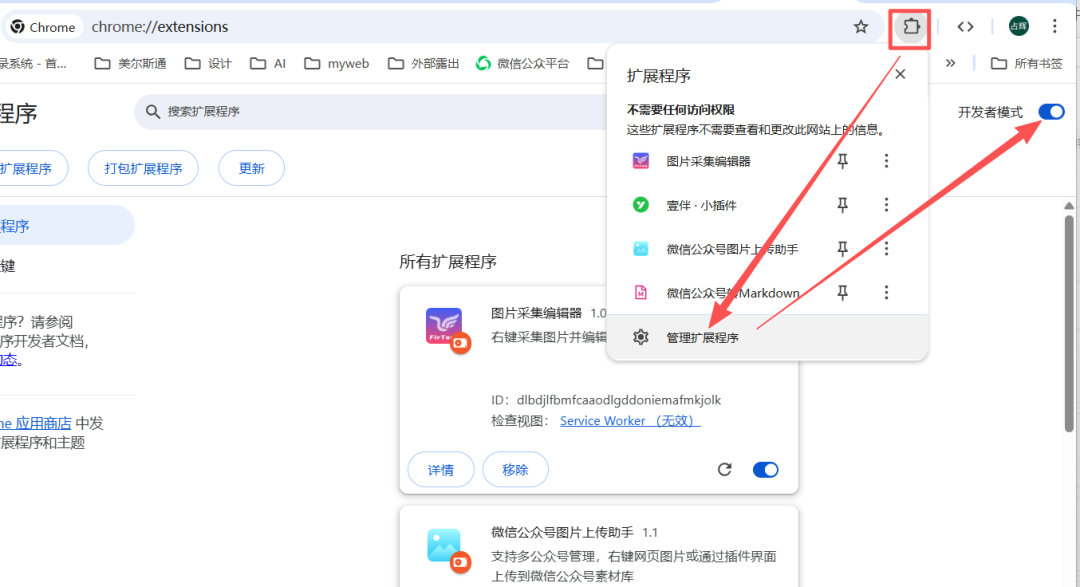Open three-dot menu for 微信公众号Markdown
This screenshot has width=1080, height=587.
coord(886,292)
